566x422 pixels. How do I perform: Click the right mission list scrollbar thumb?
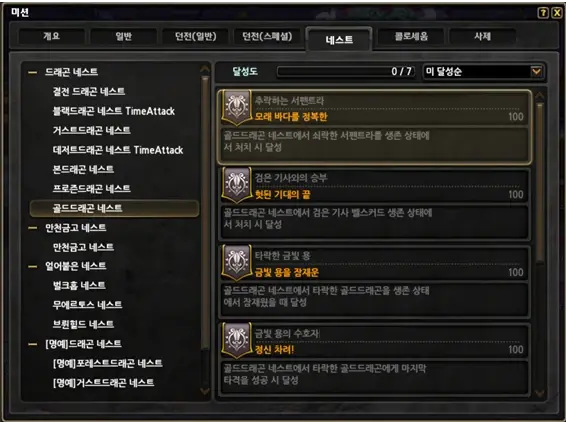[540, 182]
